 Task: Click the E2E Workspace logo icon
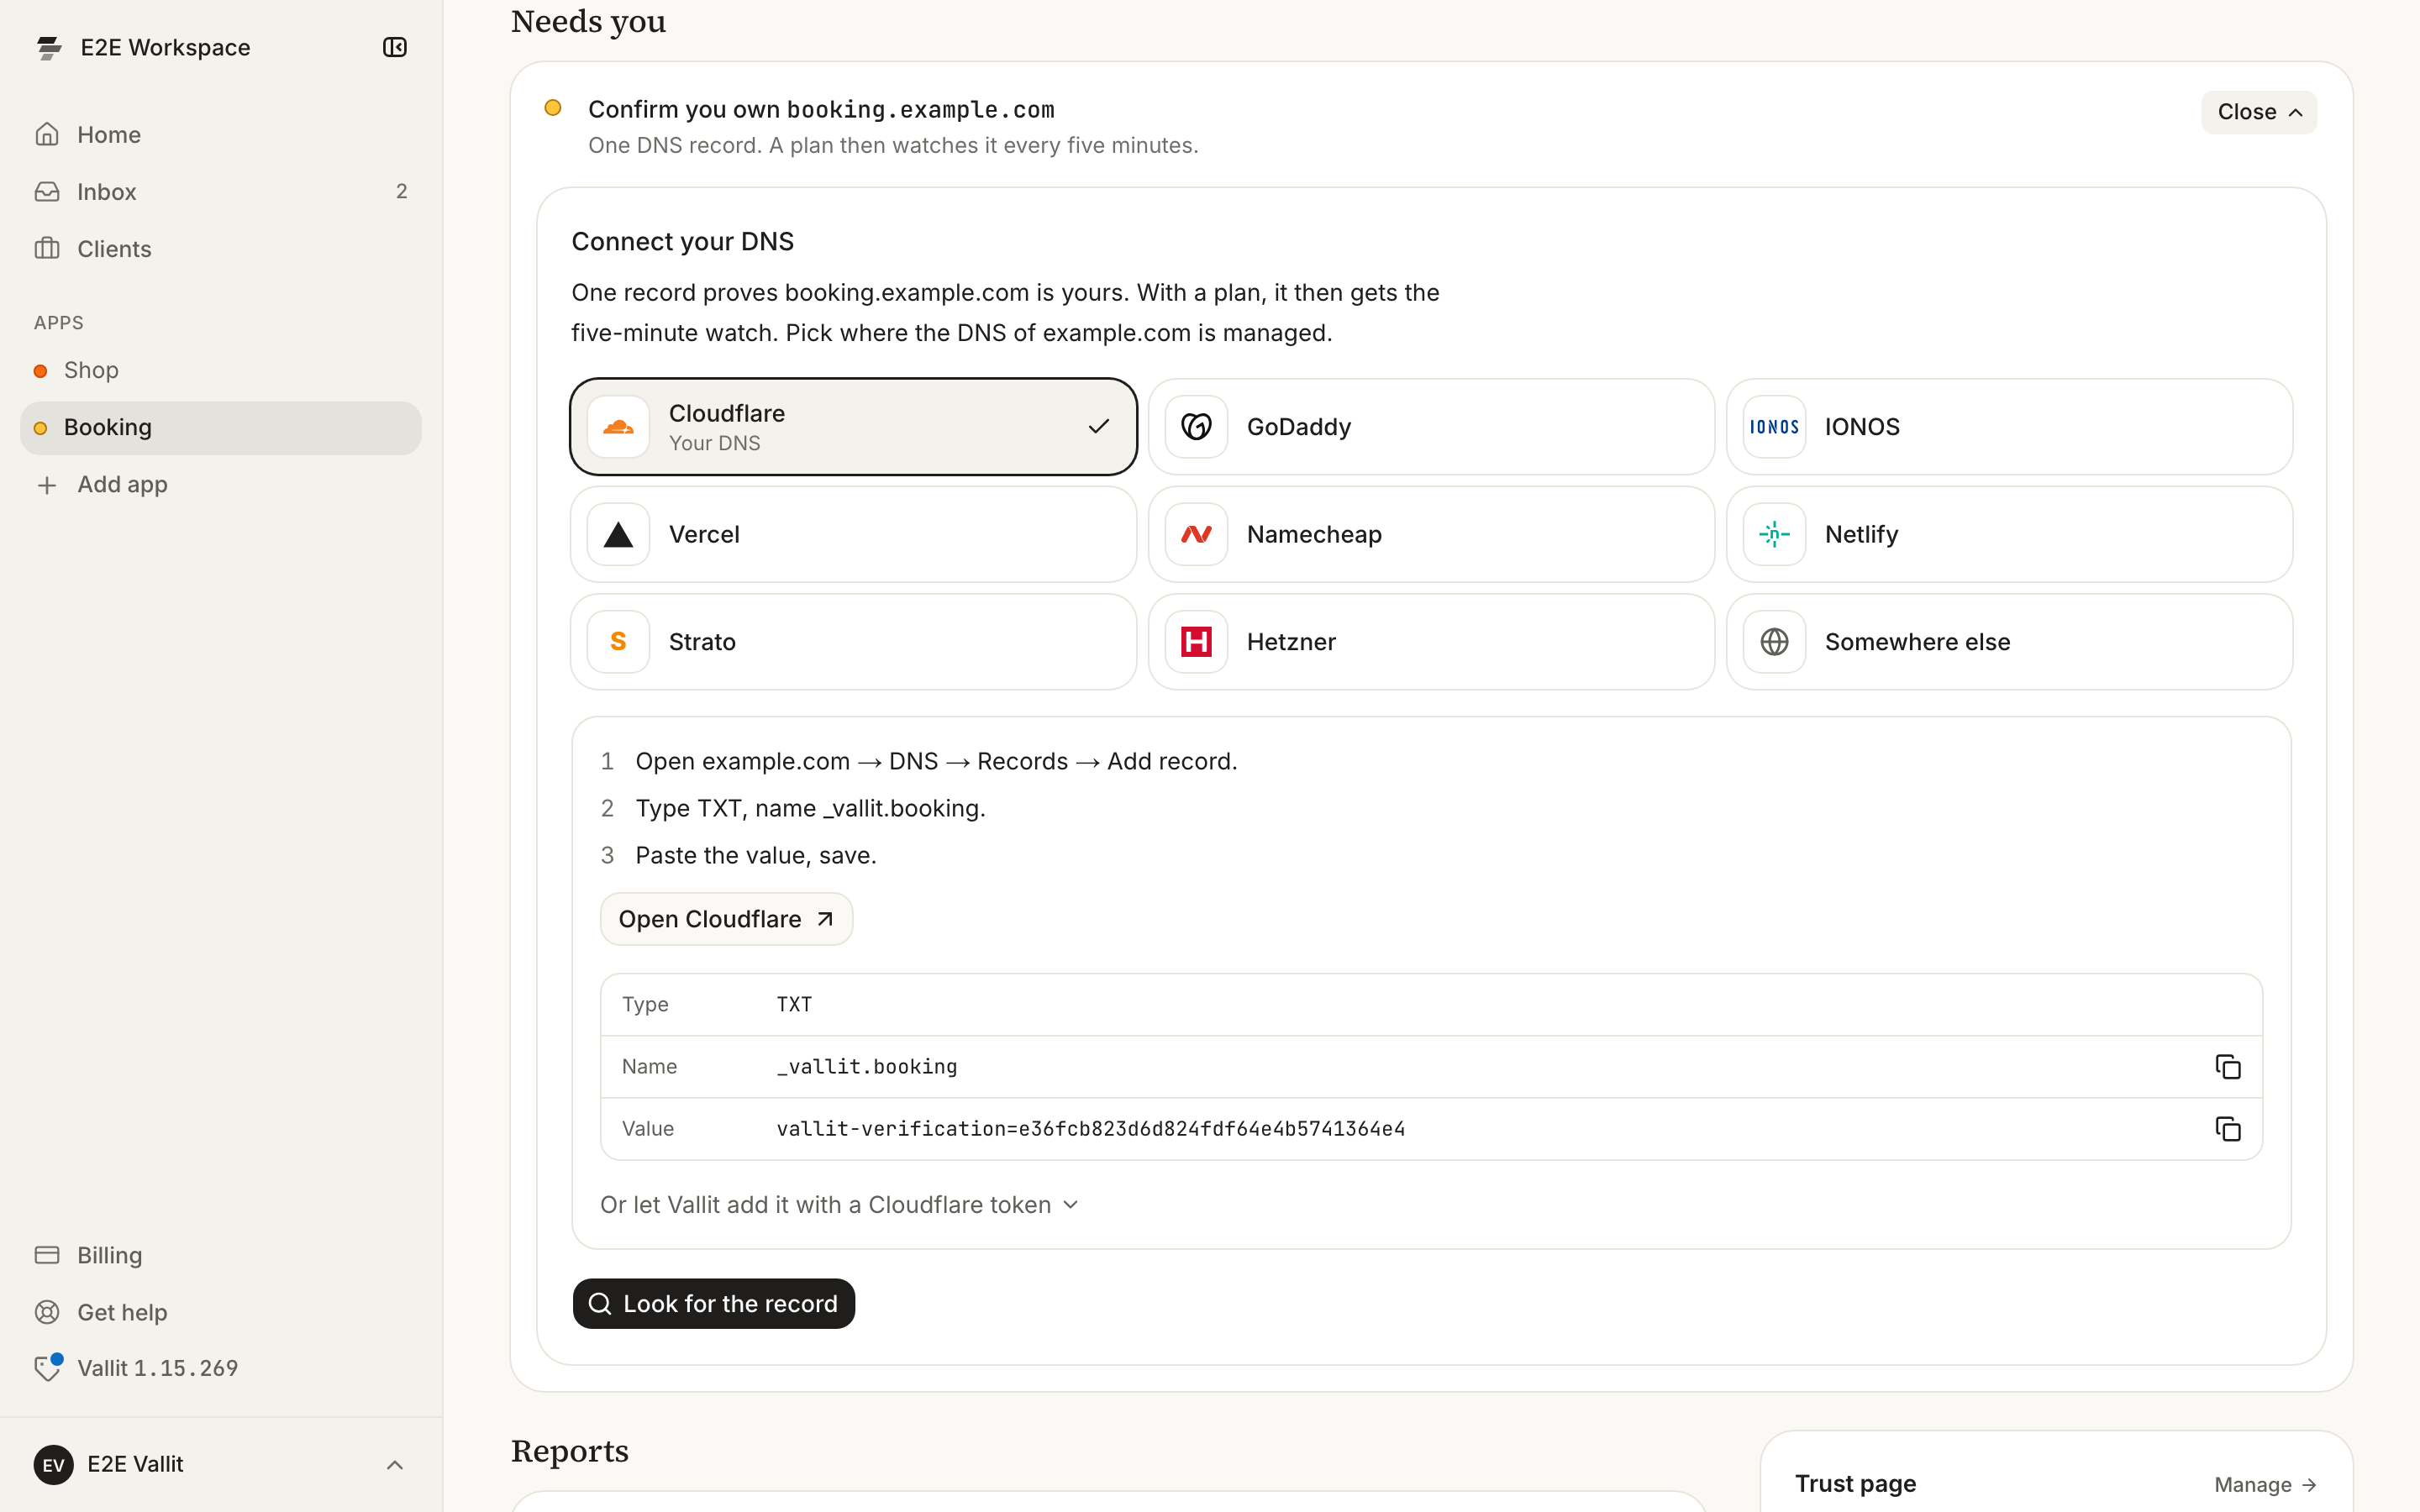[49, 47]
